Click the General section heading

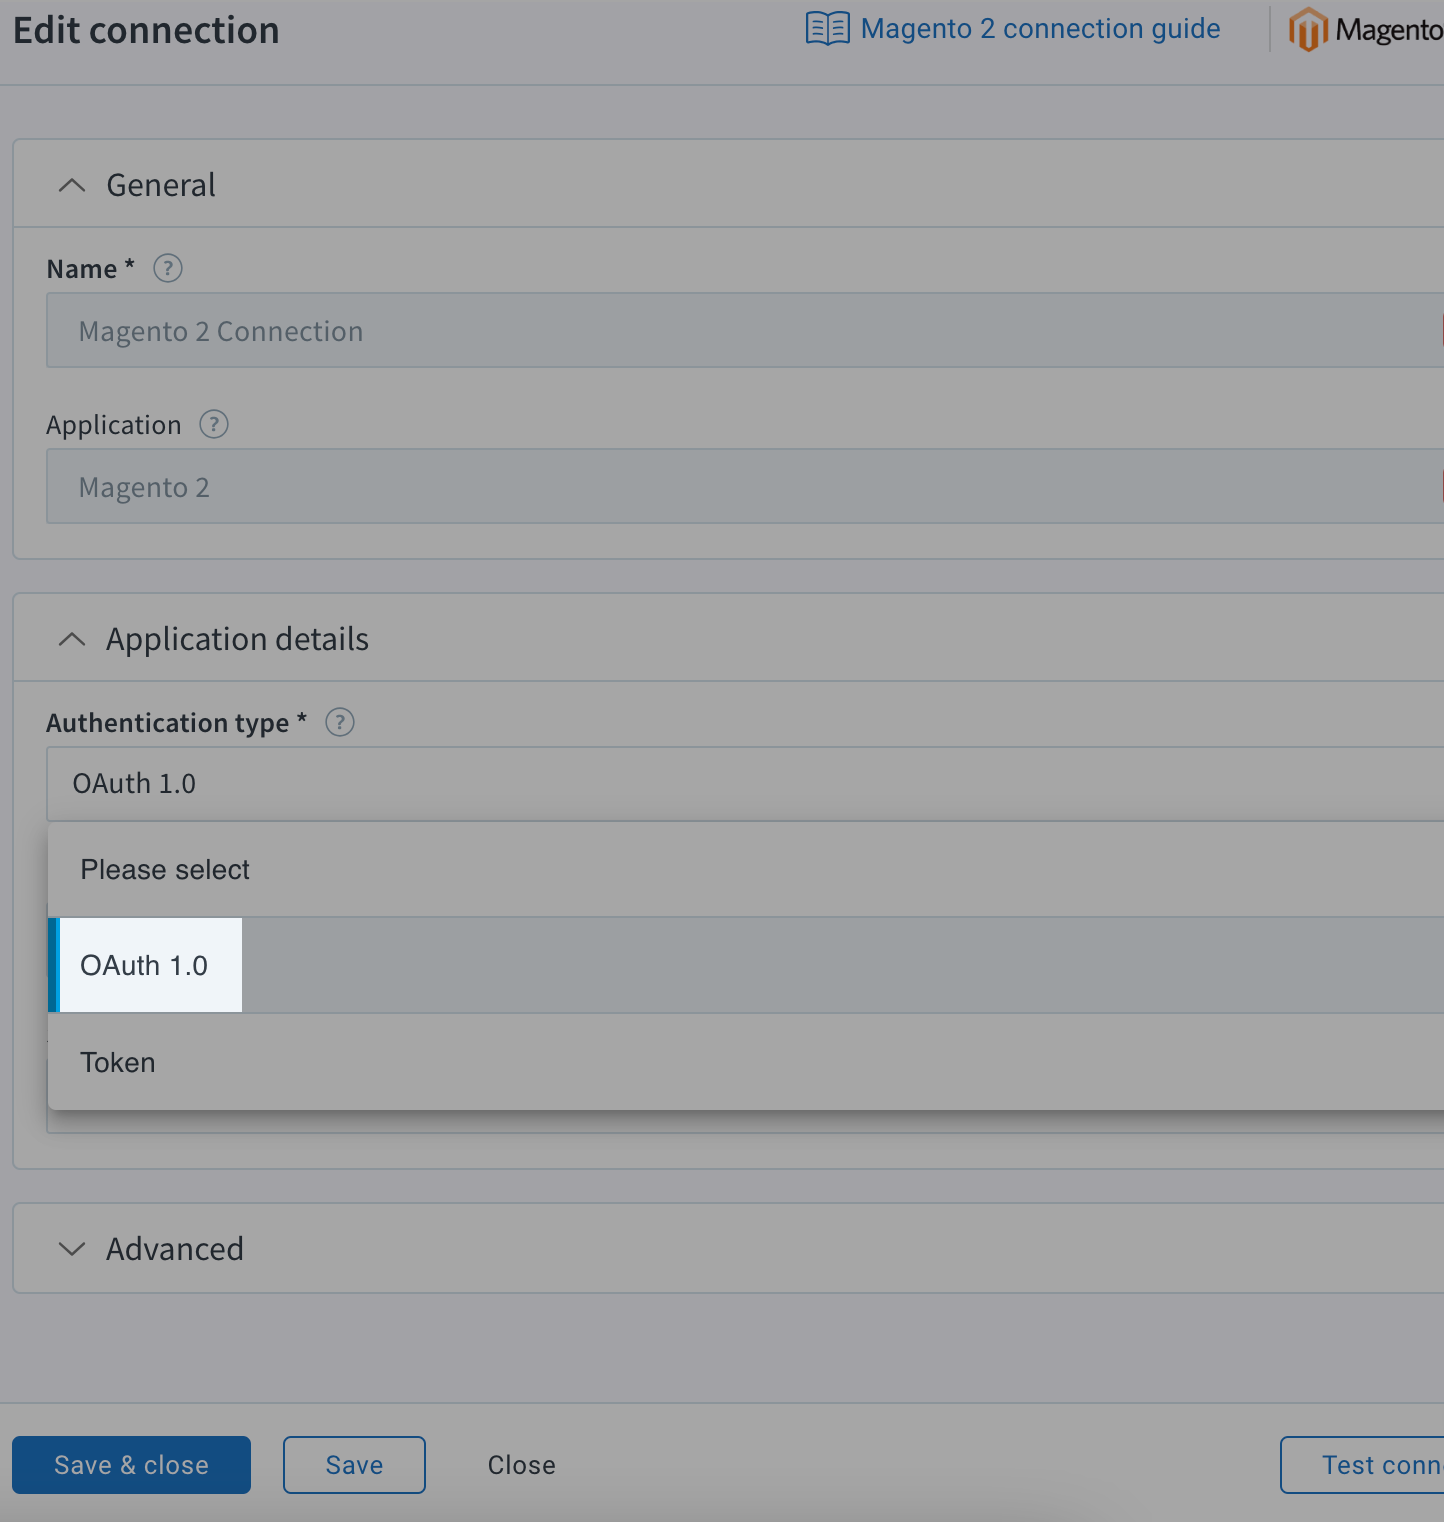pos(161,185)
